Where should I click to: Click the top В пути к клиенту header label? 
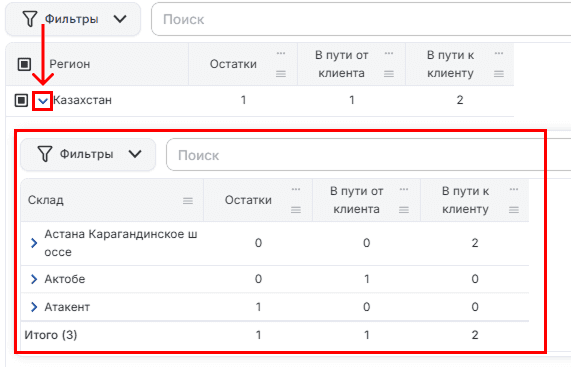coord(450,64)
